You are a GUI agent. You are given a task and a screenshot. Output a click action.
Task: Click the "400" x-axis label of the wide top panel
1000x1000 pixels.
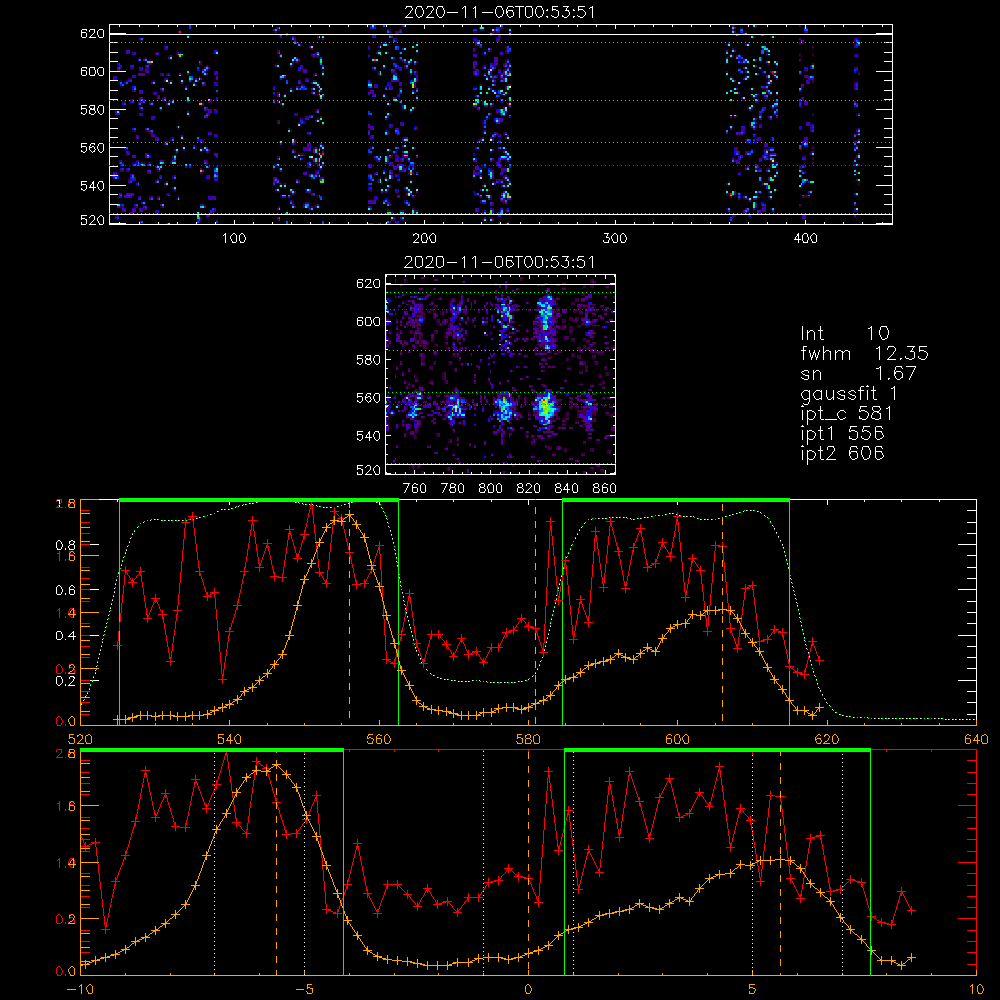[805, 239]
